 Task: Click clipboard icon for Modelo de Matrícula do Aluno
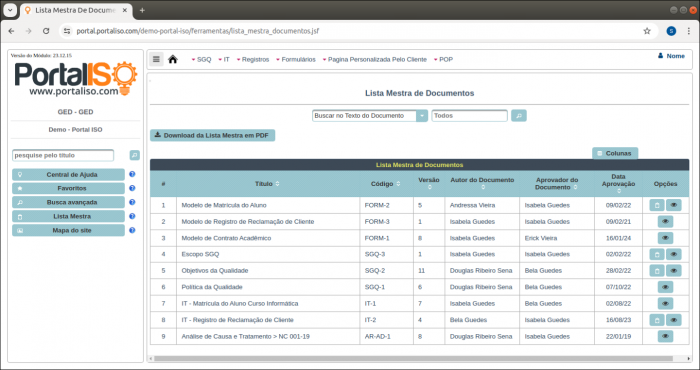point(657,205)
